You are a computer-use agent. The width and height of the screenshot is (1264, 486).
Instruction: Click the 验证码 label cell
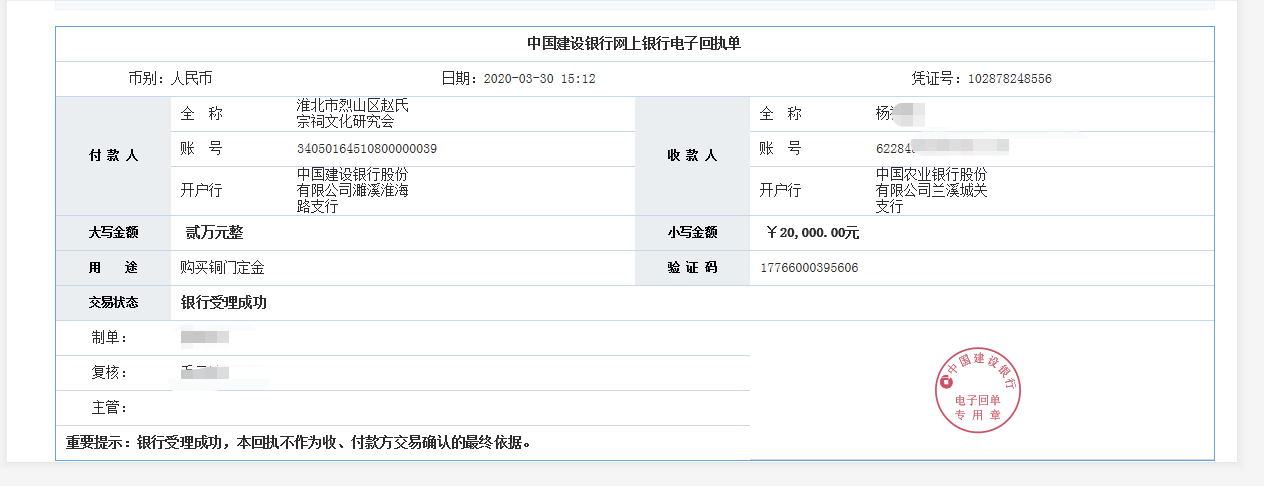[x=692, y=268]
